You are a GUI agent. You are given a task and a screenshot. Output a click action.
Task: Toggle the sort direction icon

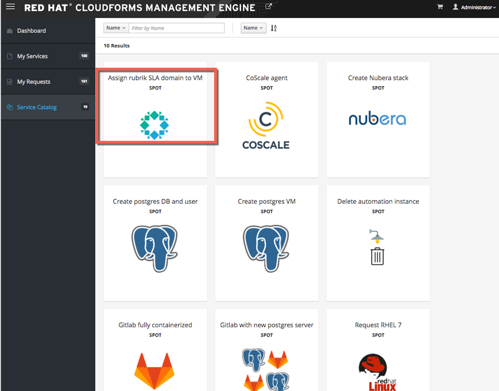[x=274, y=28]
